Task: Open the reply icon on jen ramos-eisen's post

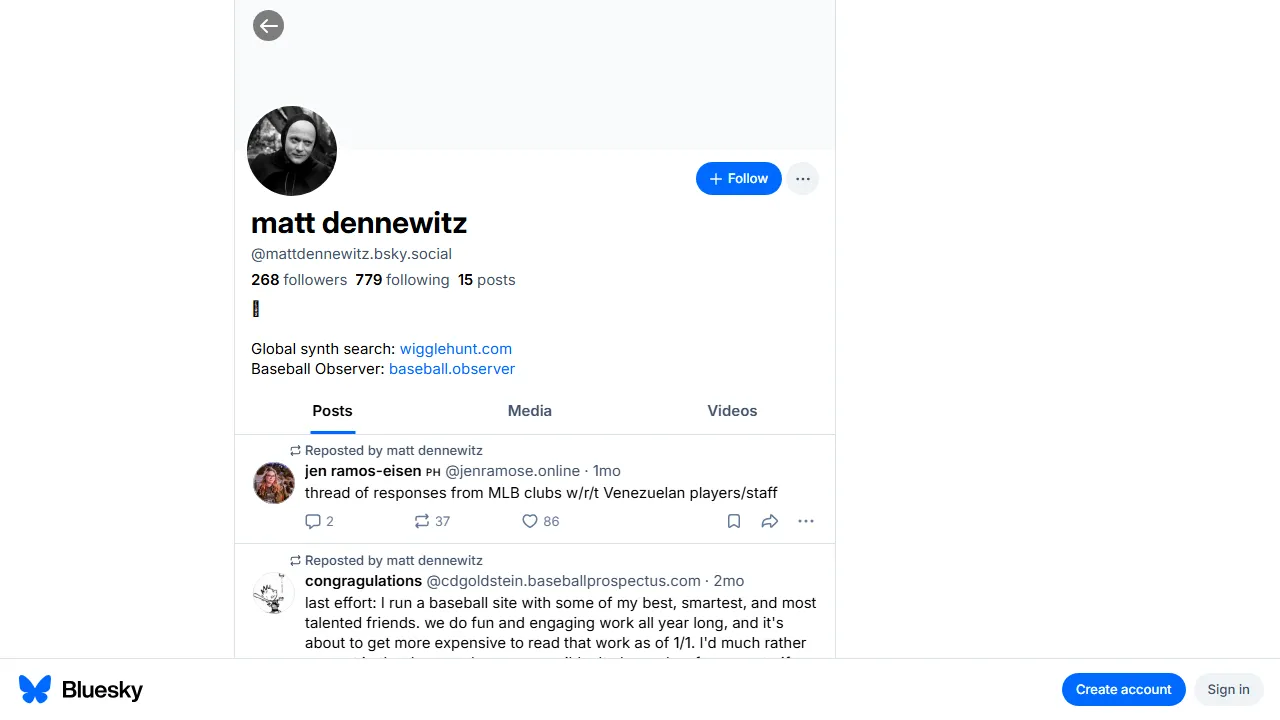Action: [x=313, y=521]
